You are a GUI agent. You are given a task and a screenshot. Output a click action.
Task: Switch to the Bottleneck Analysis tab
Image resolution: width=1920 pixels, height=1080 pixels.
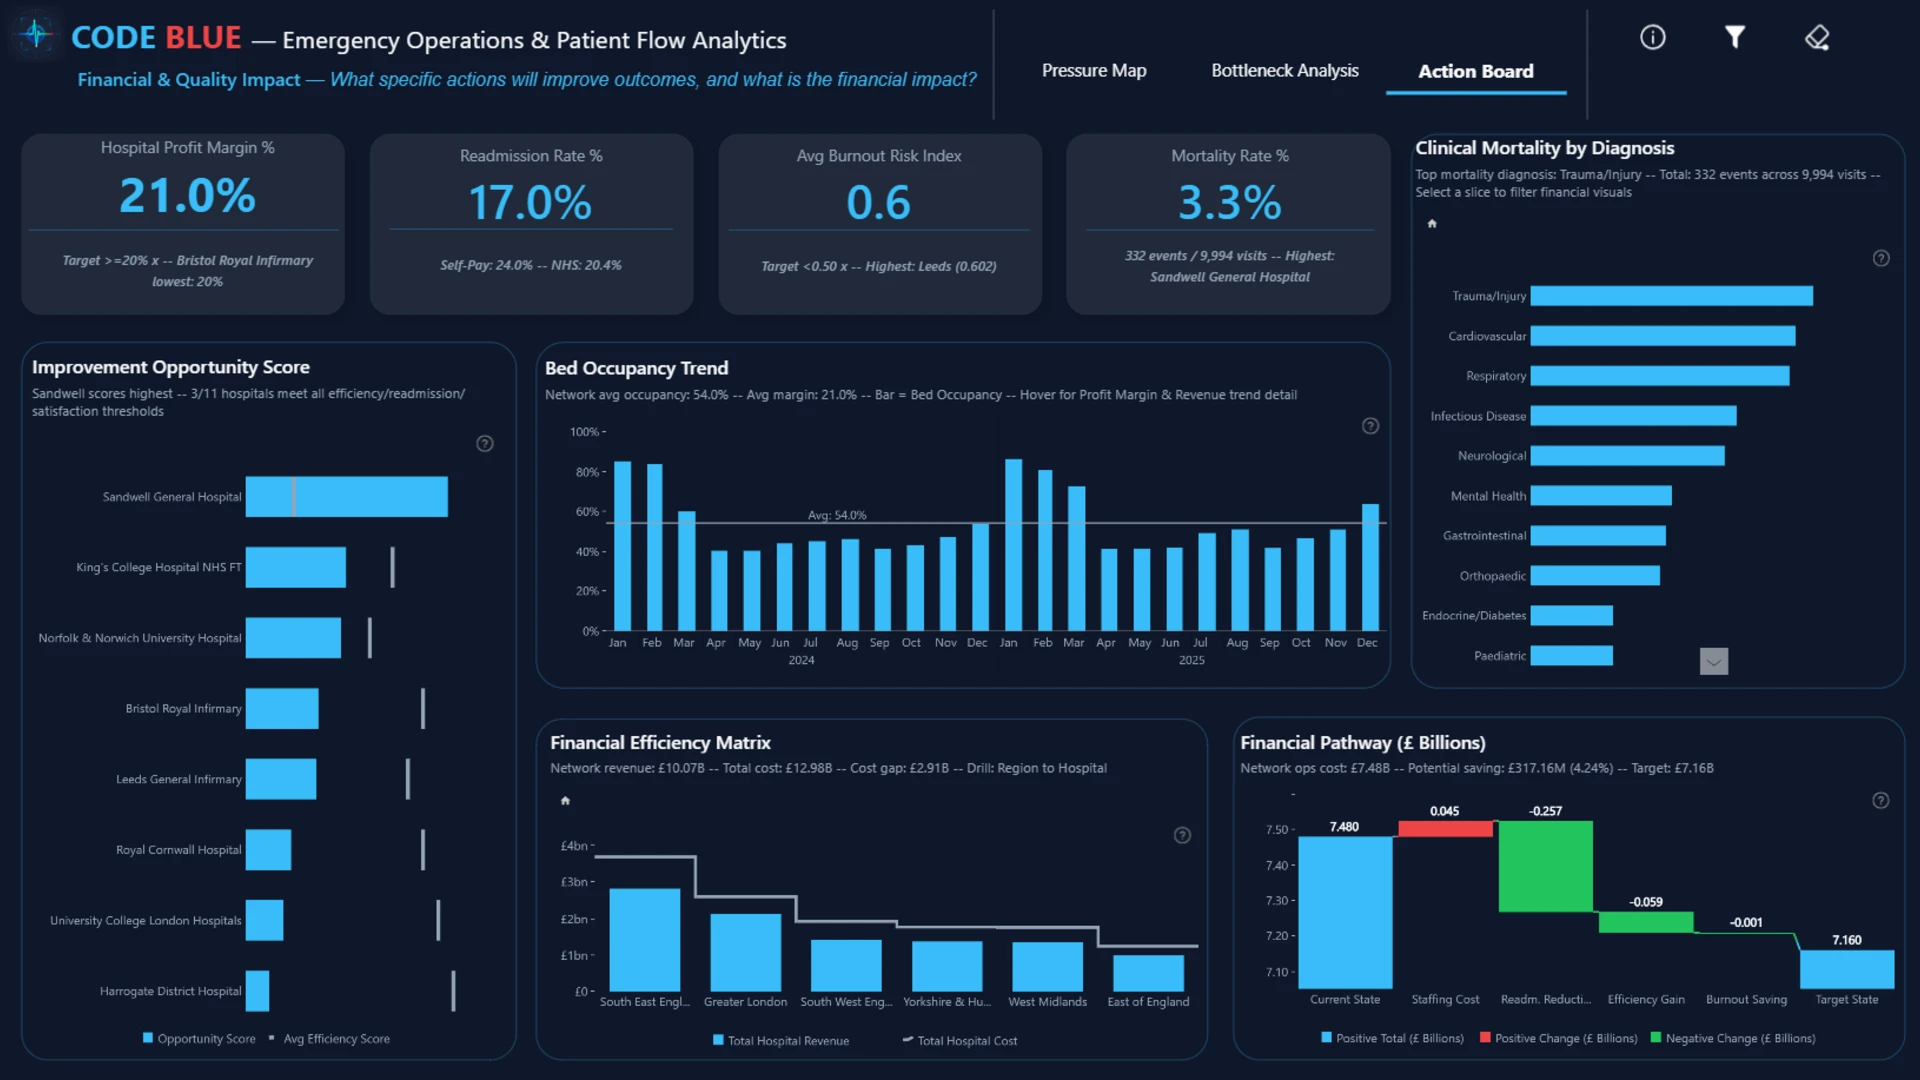1285,71
